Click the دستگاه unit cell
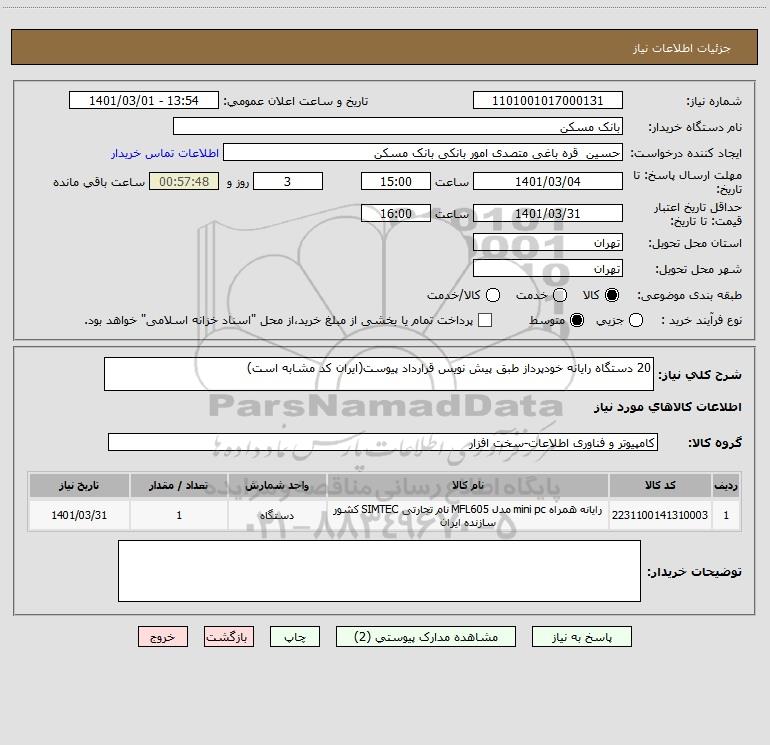Image resolution: width=770 pixels, height=745 pixels. [x=277, y=515]
